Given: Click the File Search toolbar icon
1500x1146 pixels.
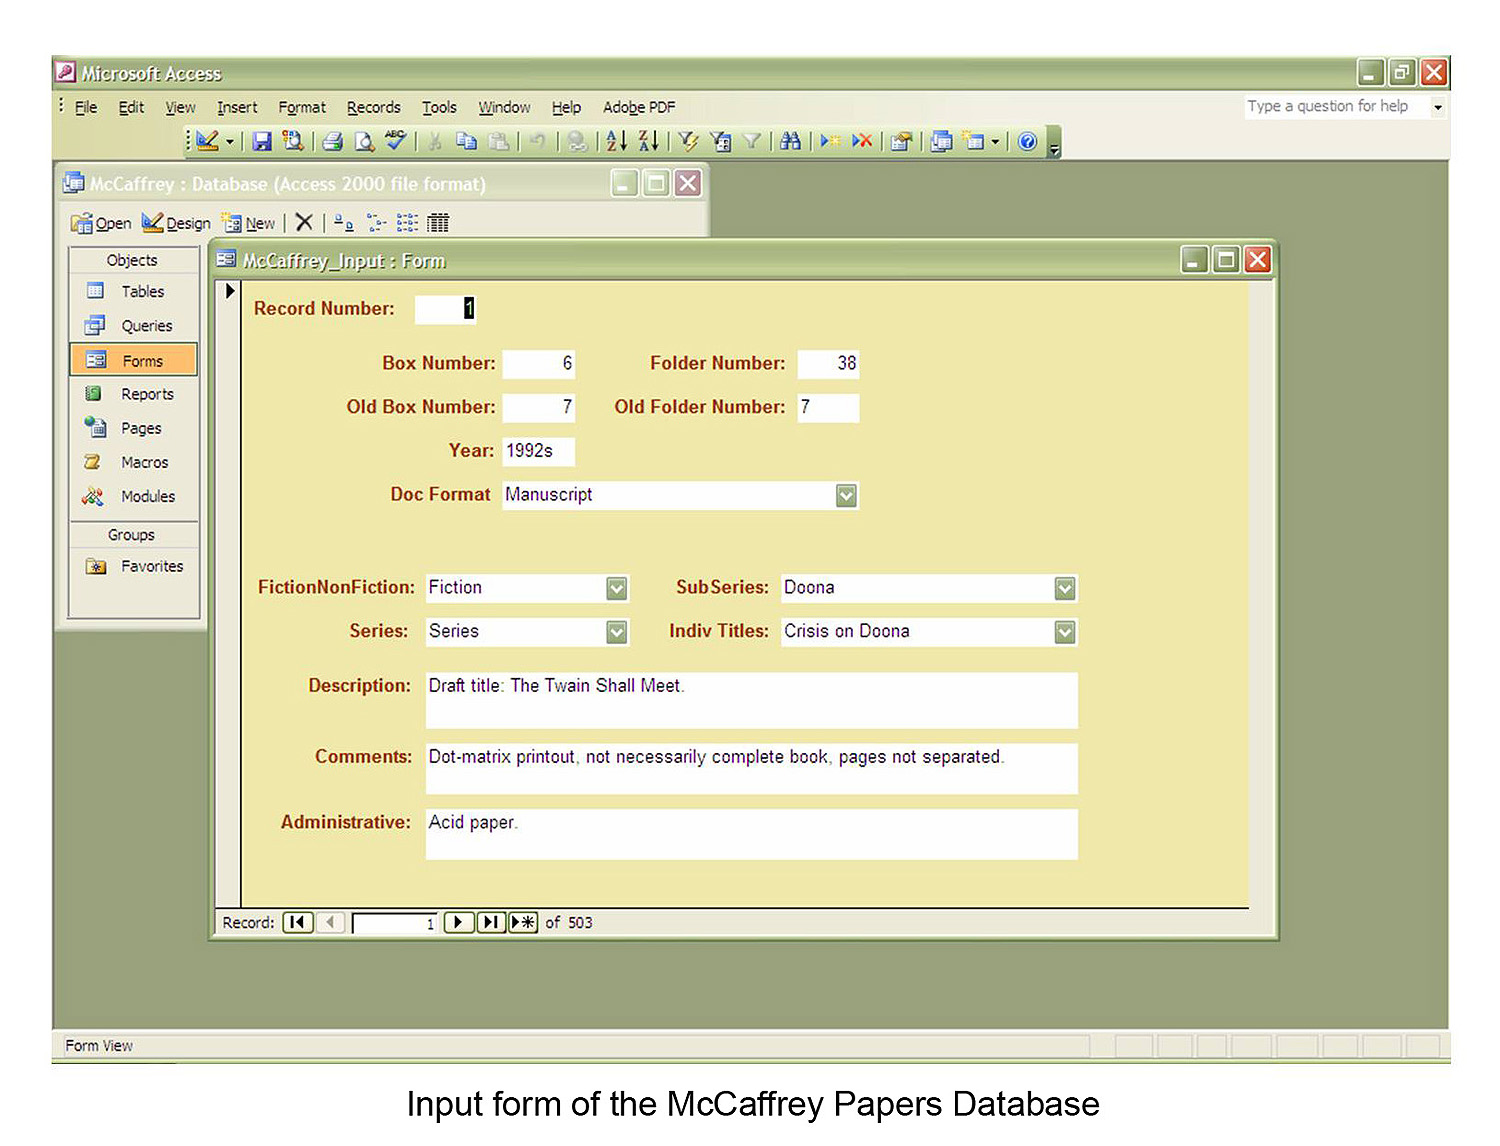Looking at the screenshot, I should [293, 142].
